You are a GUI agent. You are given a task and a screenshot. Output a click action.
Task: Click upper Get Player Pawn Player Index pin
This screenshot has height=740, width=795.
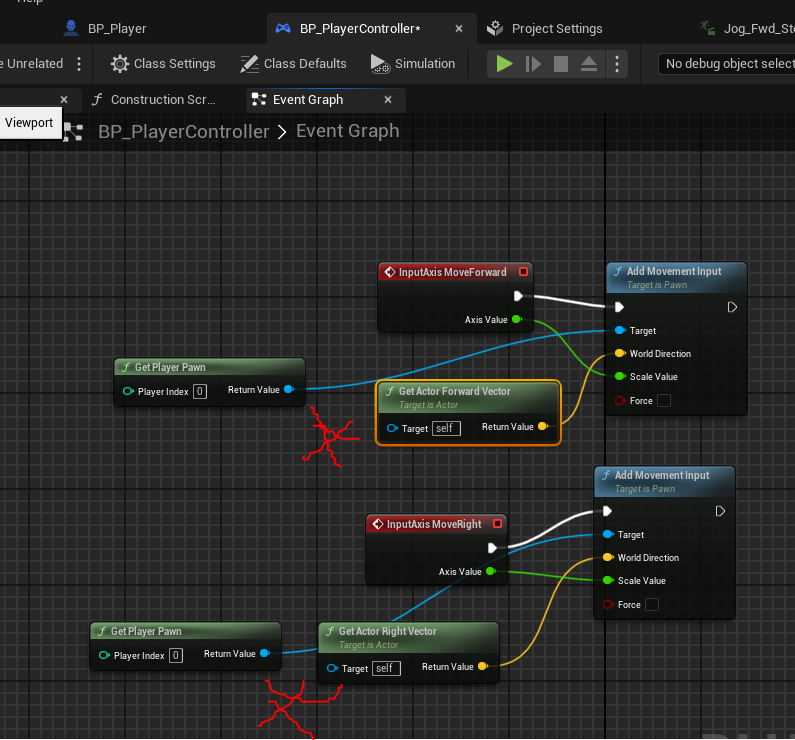coord(128,391)
